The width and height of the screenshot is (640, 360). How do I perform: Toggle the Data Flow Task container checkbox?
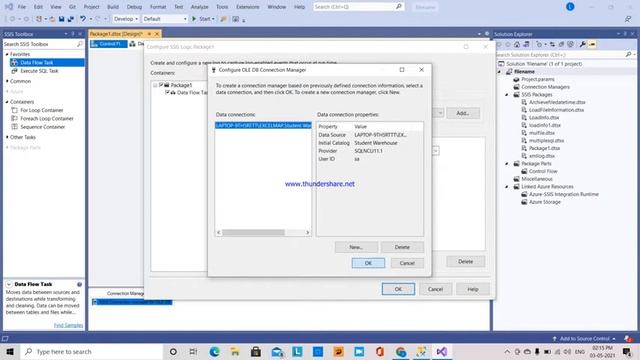tap(167, 93)
